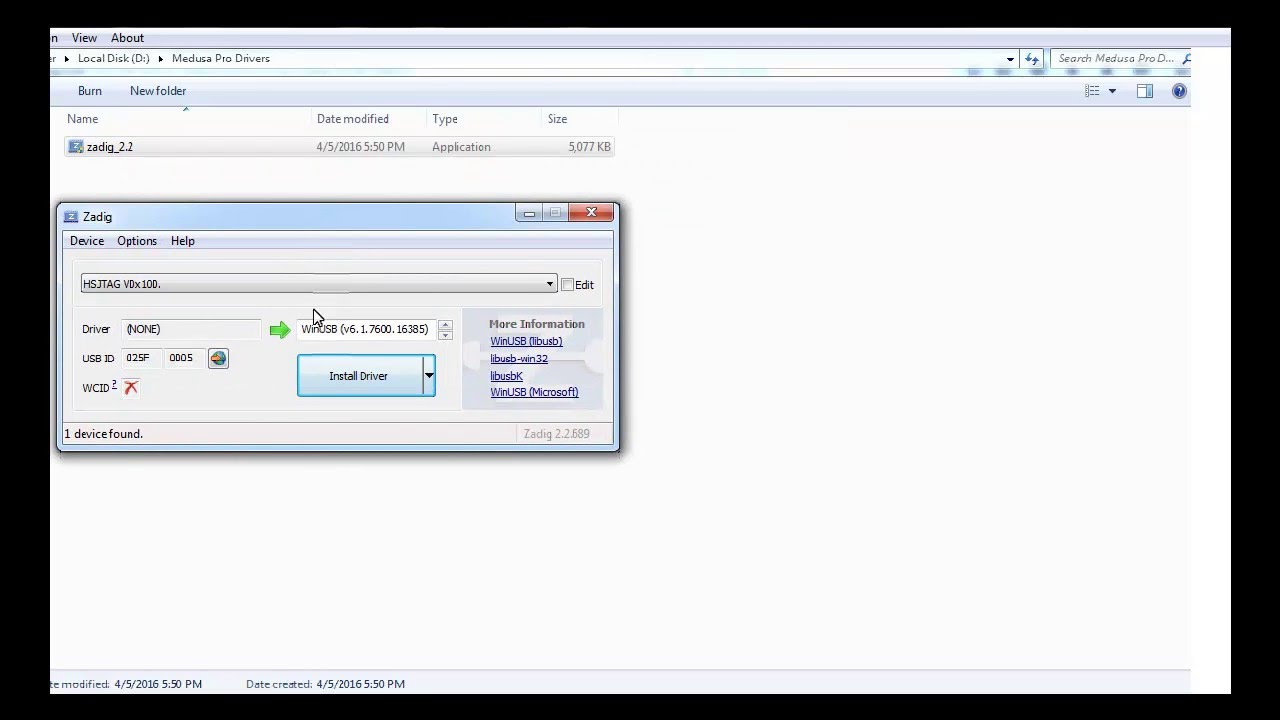
Task: Click Local Disk (D:) in address bar
Action: 114,59
